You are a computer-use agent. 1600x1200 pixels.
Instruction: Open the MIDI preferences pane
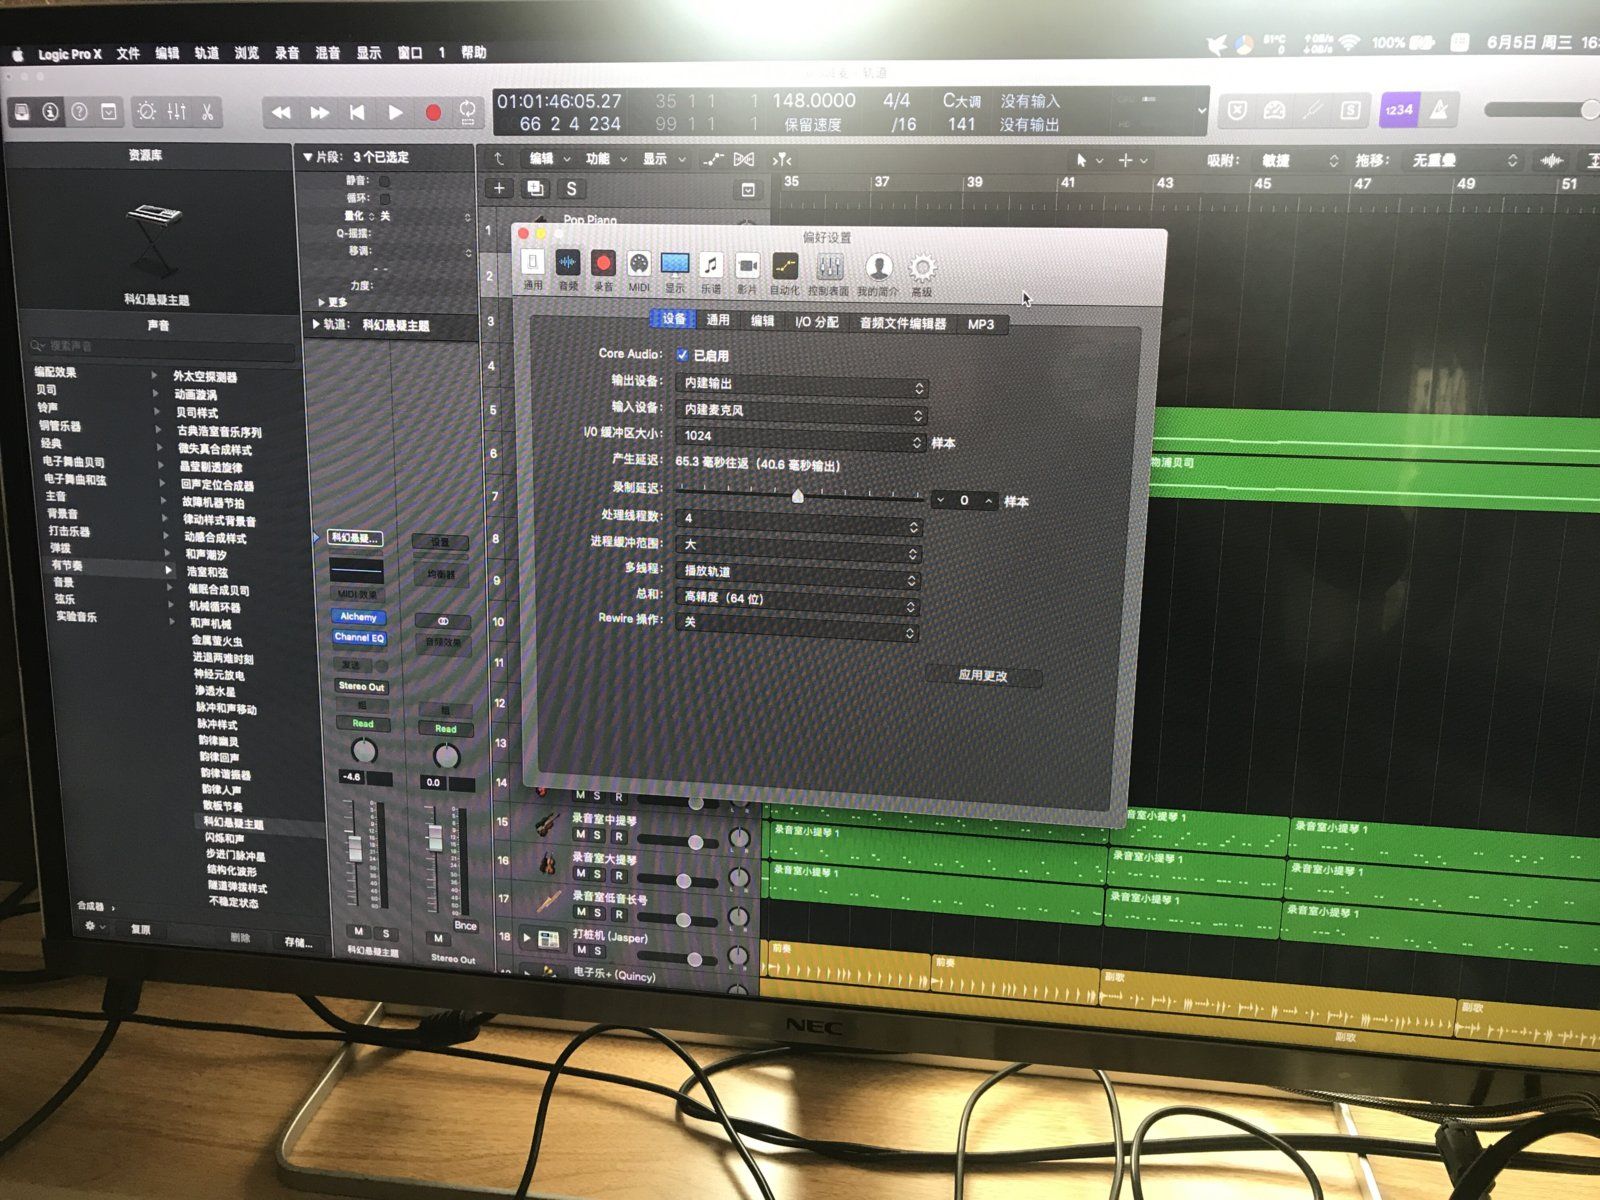tap(639, 271)
